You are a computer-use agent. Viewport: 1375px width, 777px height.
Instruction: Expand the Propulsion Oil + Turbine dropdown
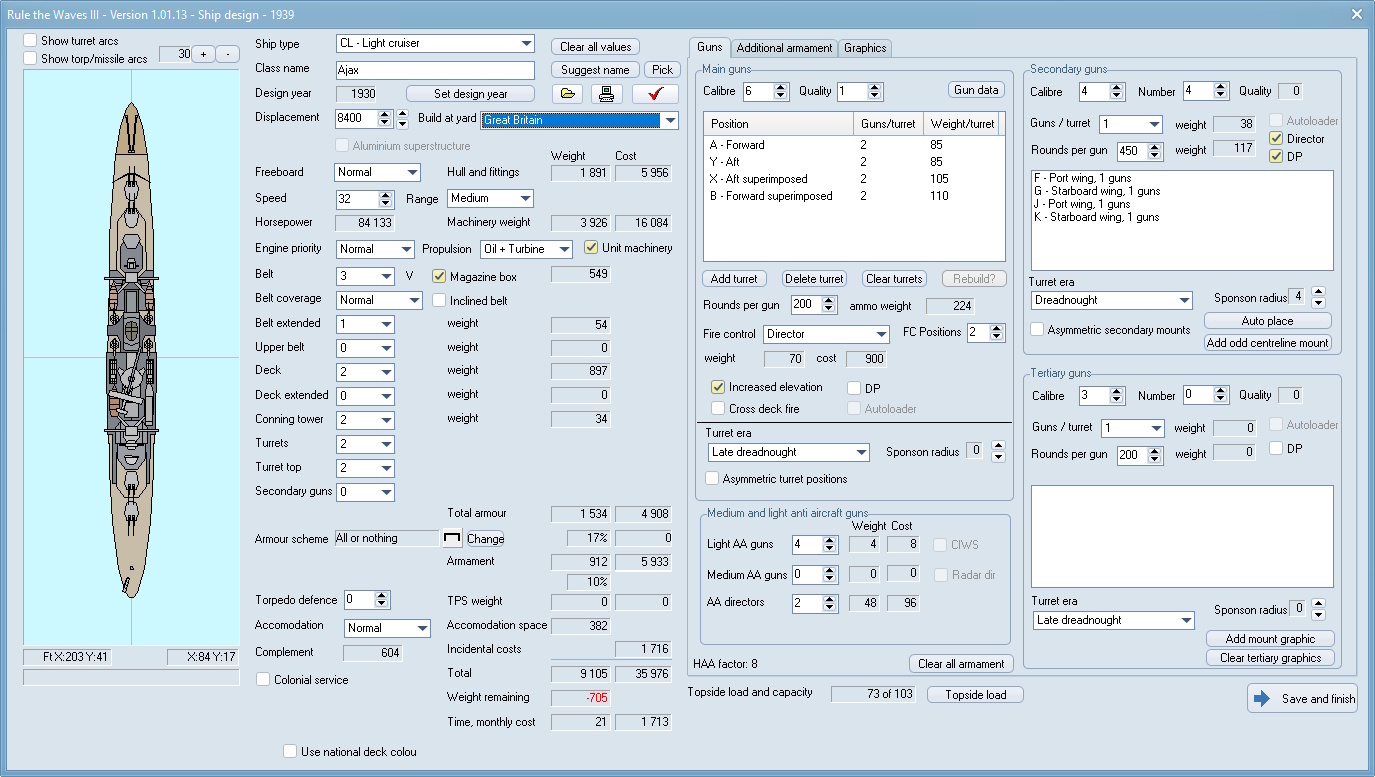(565, 249)
